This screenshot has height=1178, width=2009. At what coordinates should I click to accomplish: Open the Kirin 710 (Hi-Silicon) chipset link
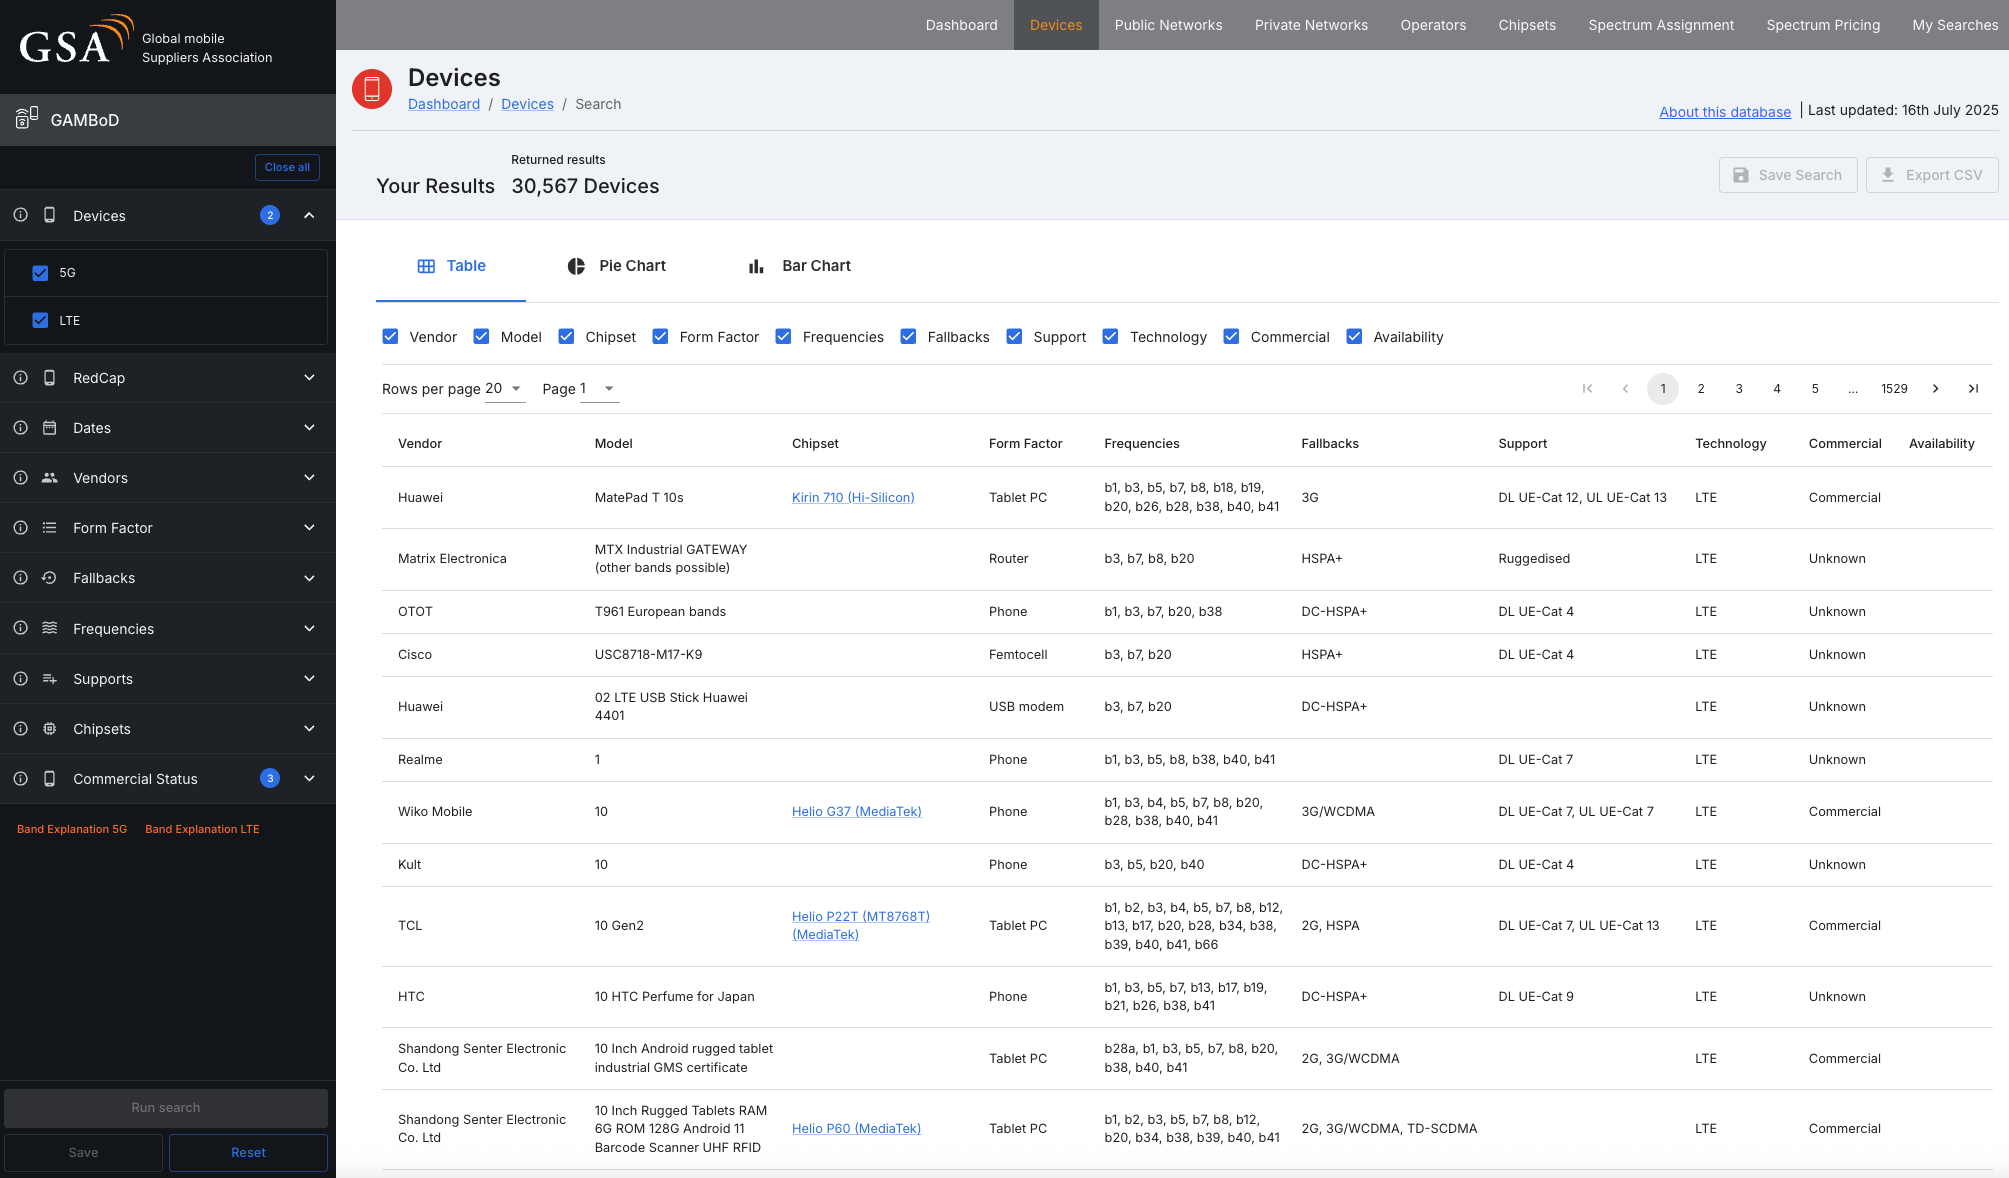[x=853, y=498]
